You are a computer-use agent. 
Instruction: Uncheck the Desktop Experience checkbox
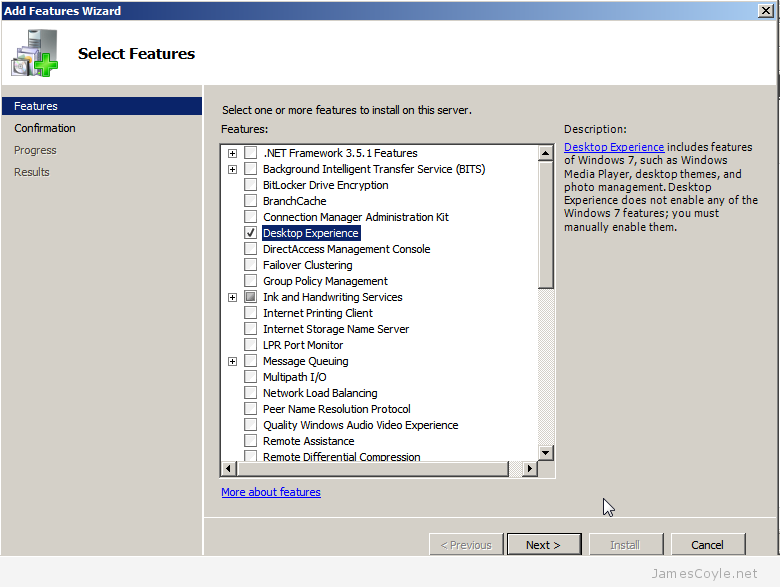[x=251, y=232]
